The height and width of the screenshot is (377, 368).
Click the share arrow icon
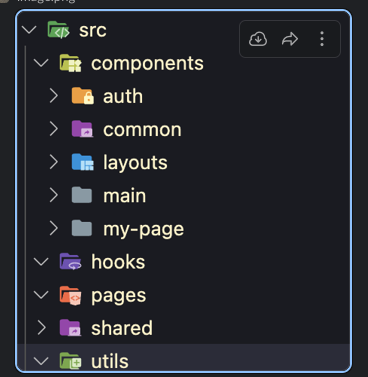[x=290, y=39]
